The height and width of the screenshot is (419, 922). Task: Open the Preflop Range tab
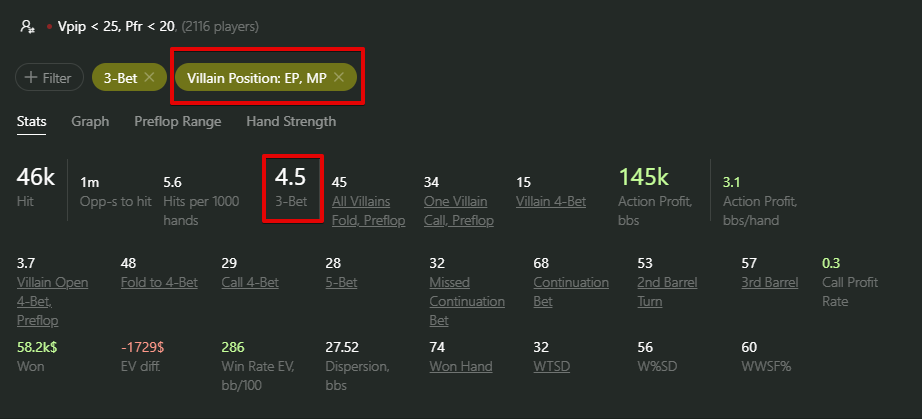178,122
